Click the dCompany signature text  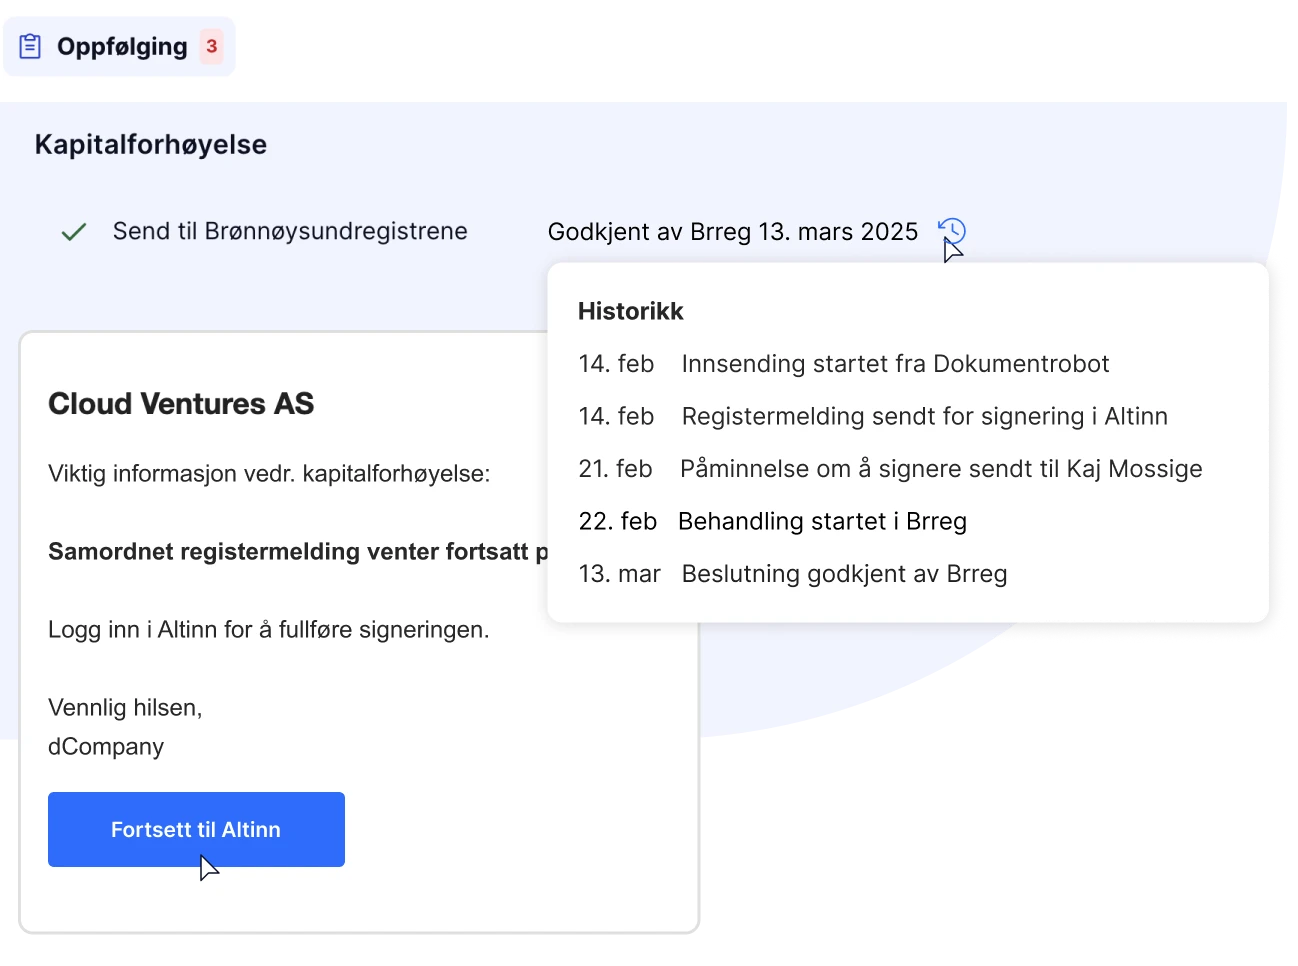106,747
